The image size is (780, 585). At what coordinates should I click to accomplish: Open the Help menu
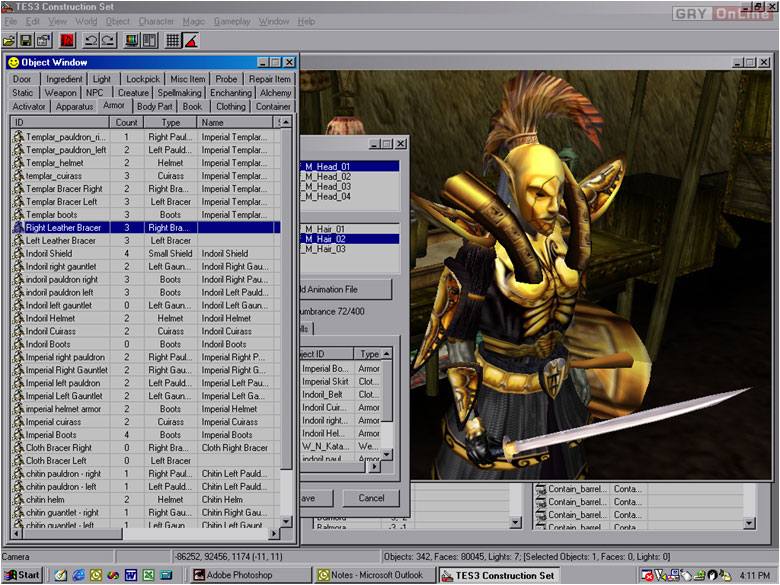pos(306,21)
